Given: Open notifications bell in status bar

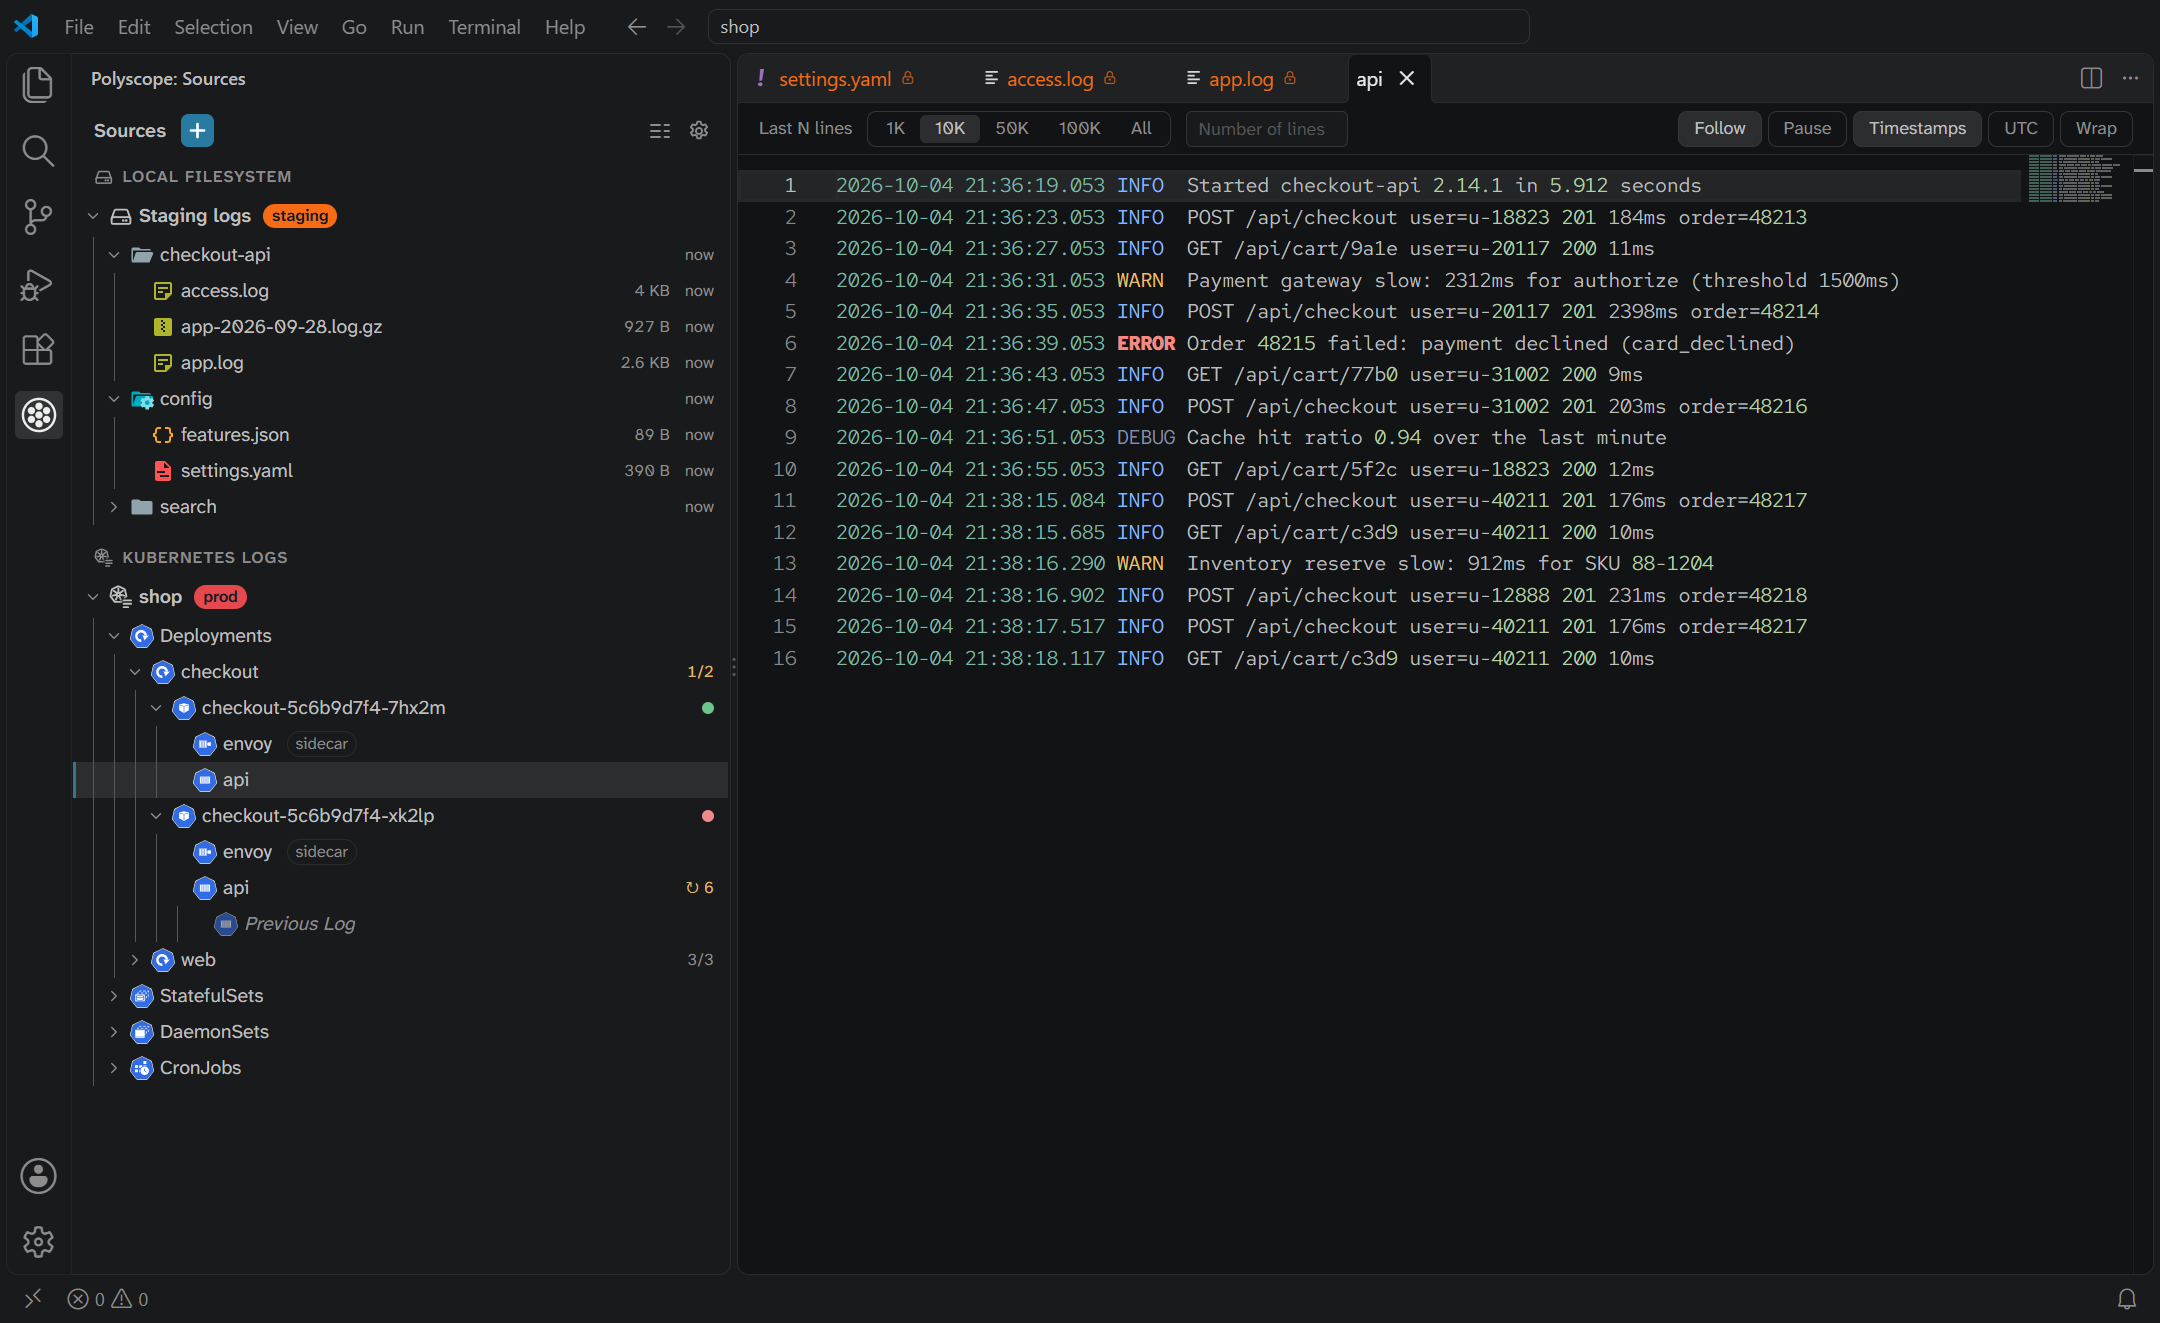Looking at the screenshot, I should coord(2127,1299).
